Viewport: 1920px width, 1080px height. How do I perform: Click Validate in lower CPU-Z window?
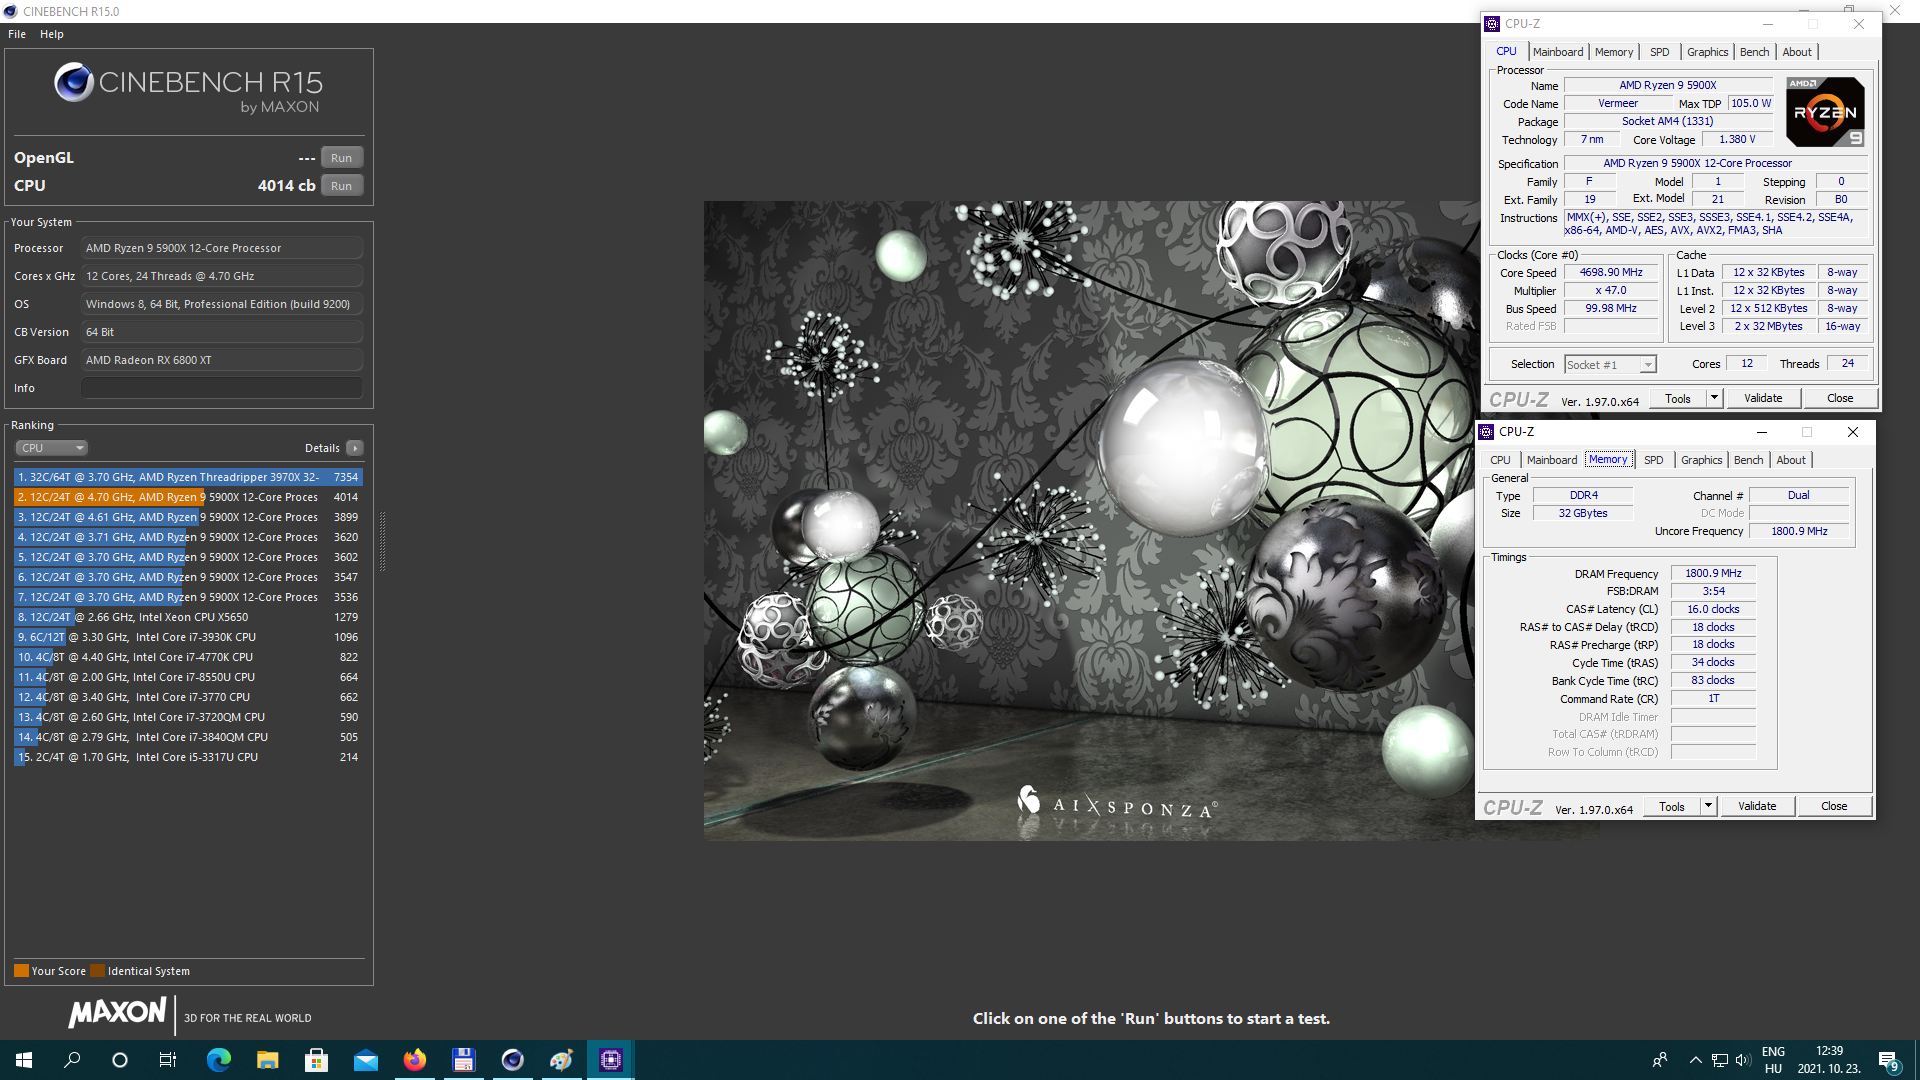(1757, 807)
